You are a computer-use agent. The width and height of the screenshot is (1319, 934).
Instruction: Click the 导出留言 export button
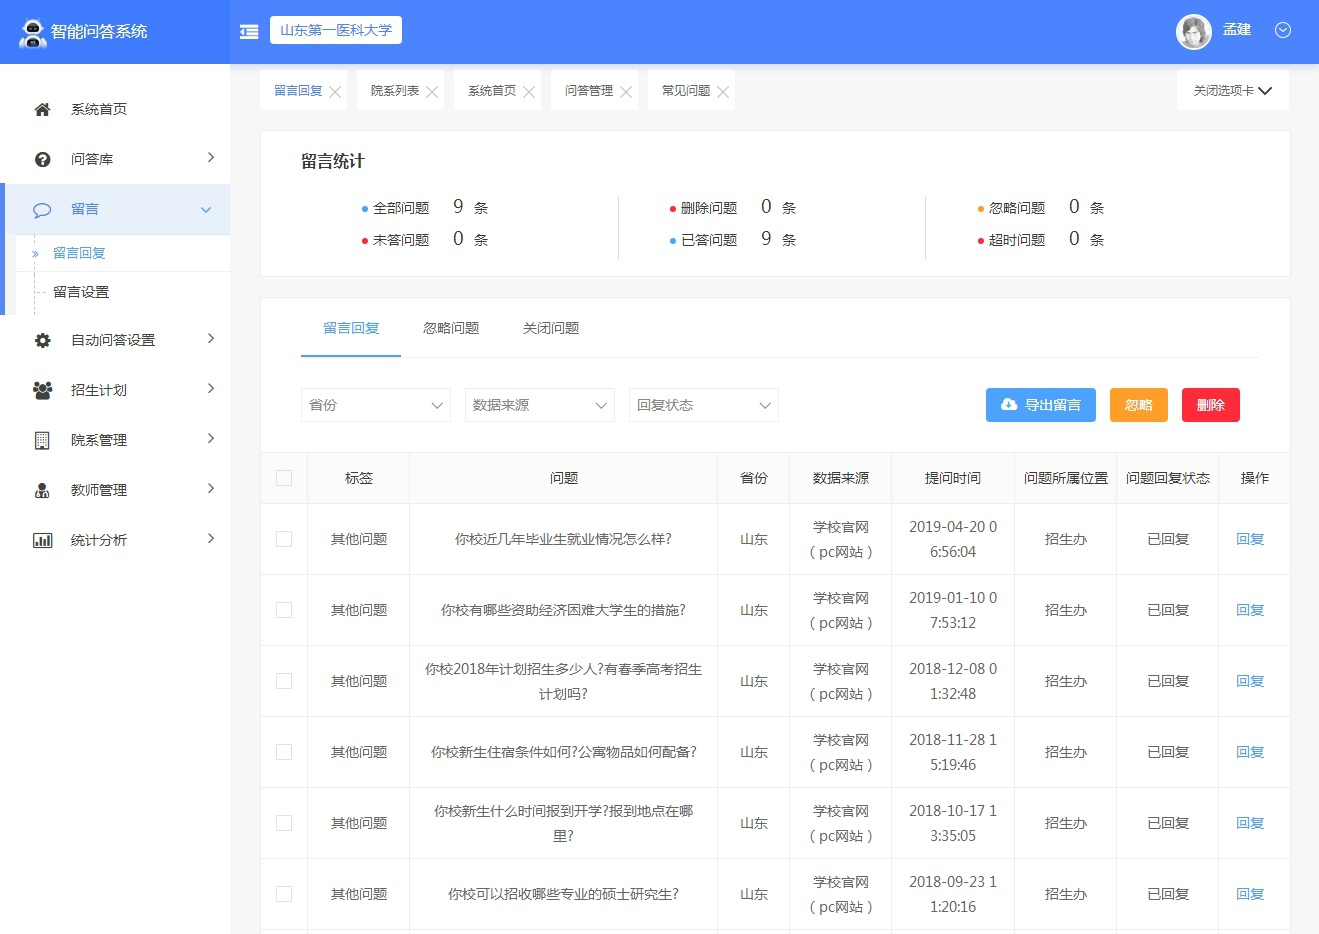1040,405
